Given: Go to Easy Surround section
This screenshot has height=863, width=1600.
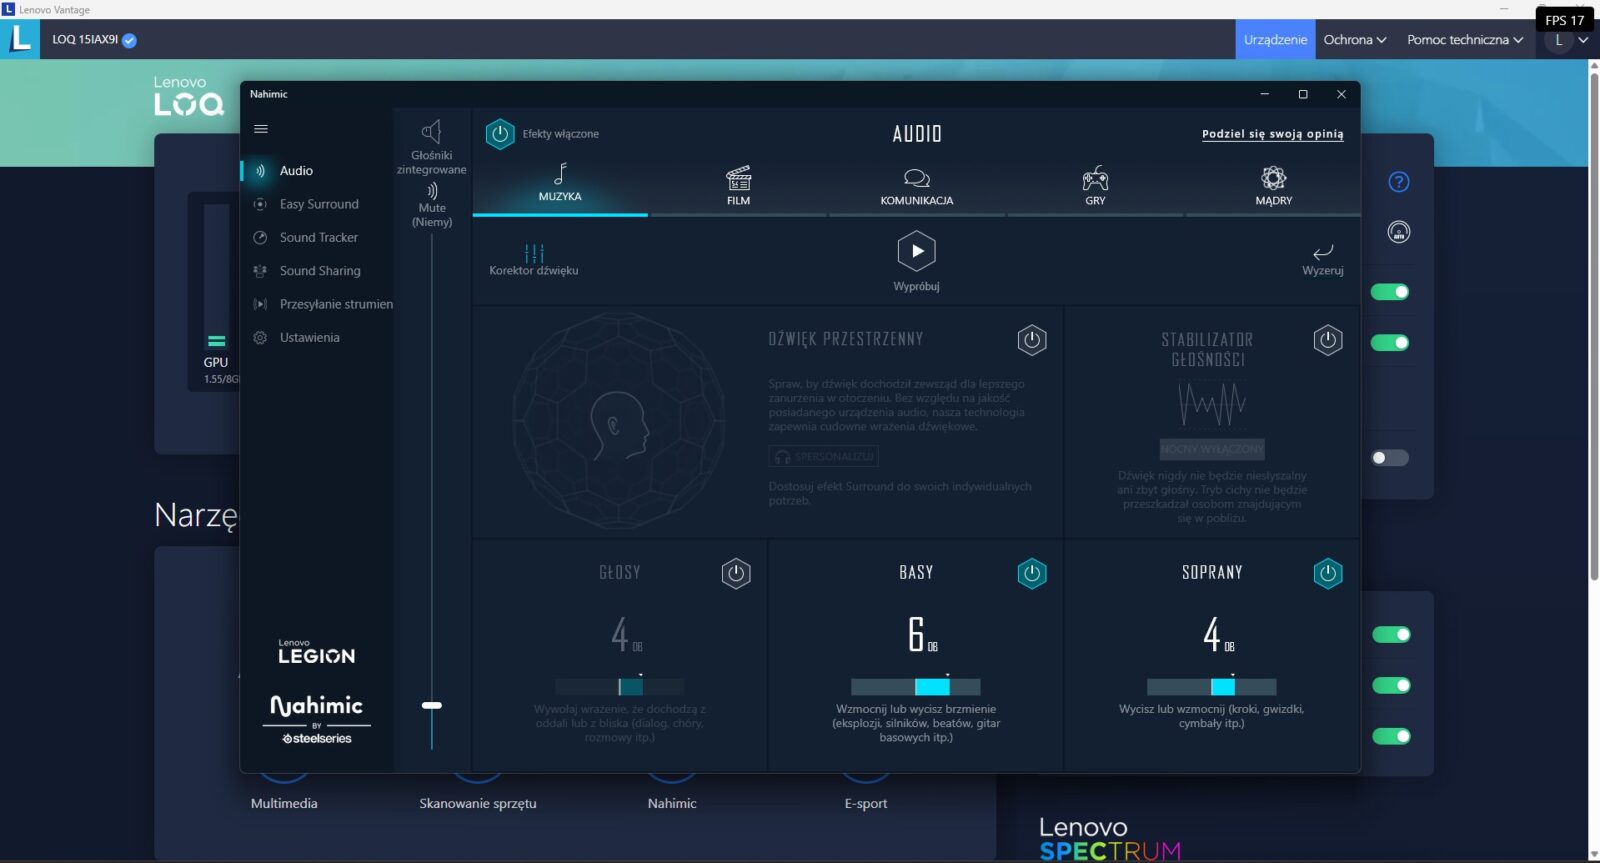Looking at the screenshot, I should 318,204.
